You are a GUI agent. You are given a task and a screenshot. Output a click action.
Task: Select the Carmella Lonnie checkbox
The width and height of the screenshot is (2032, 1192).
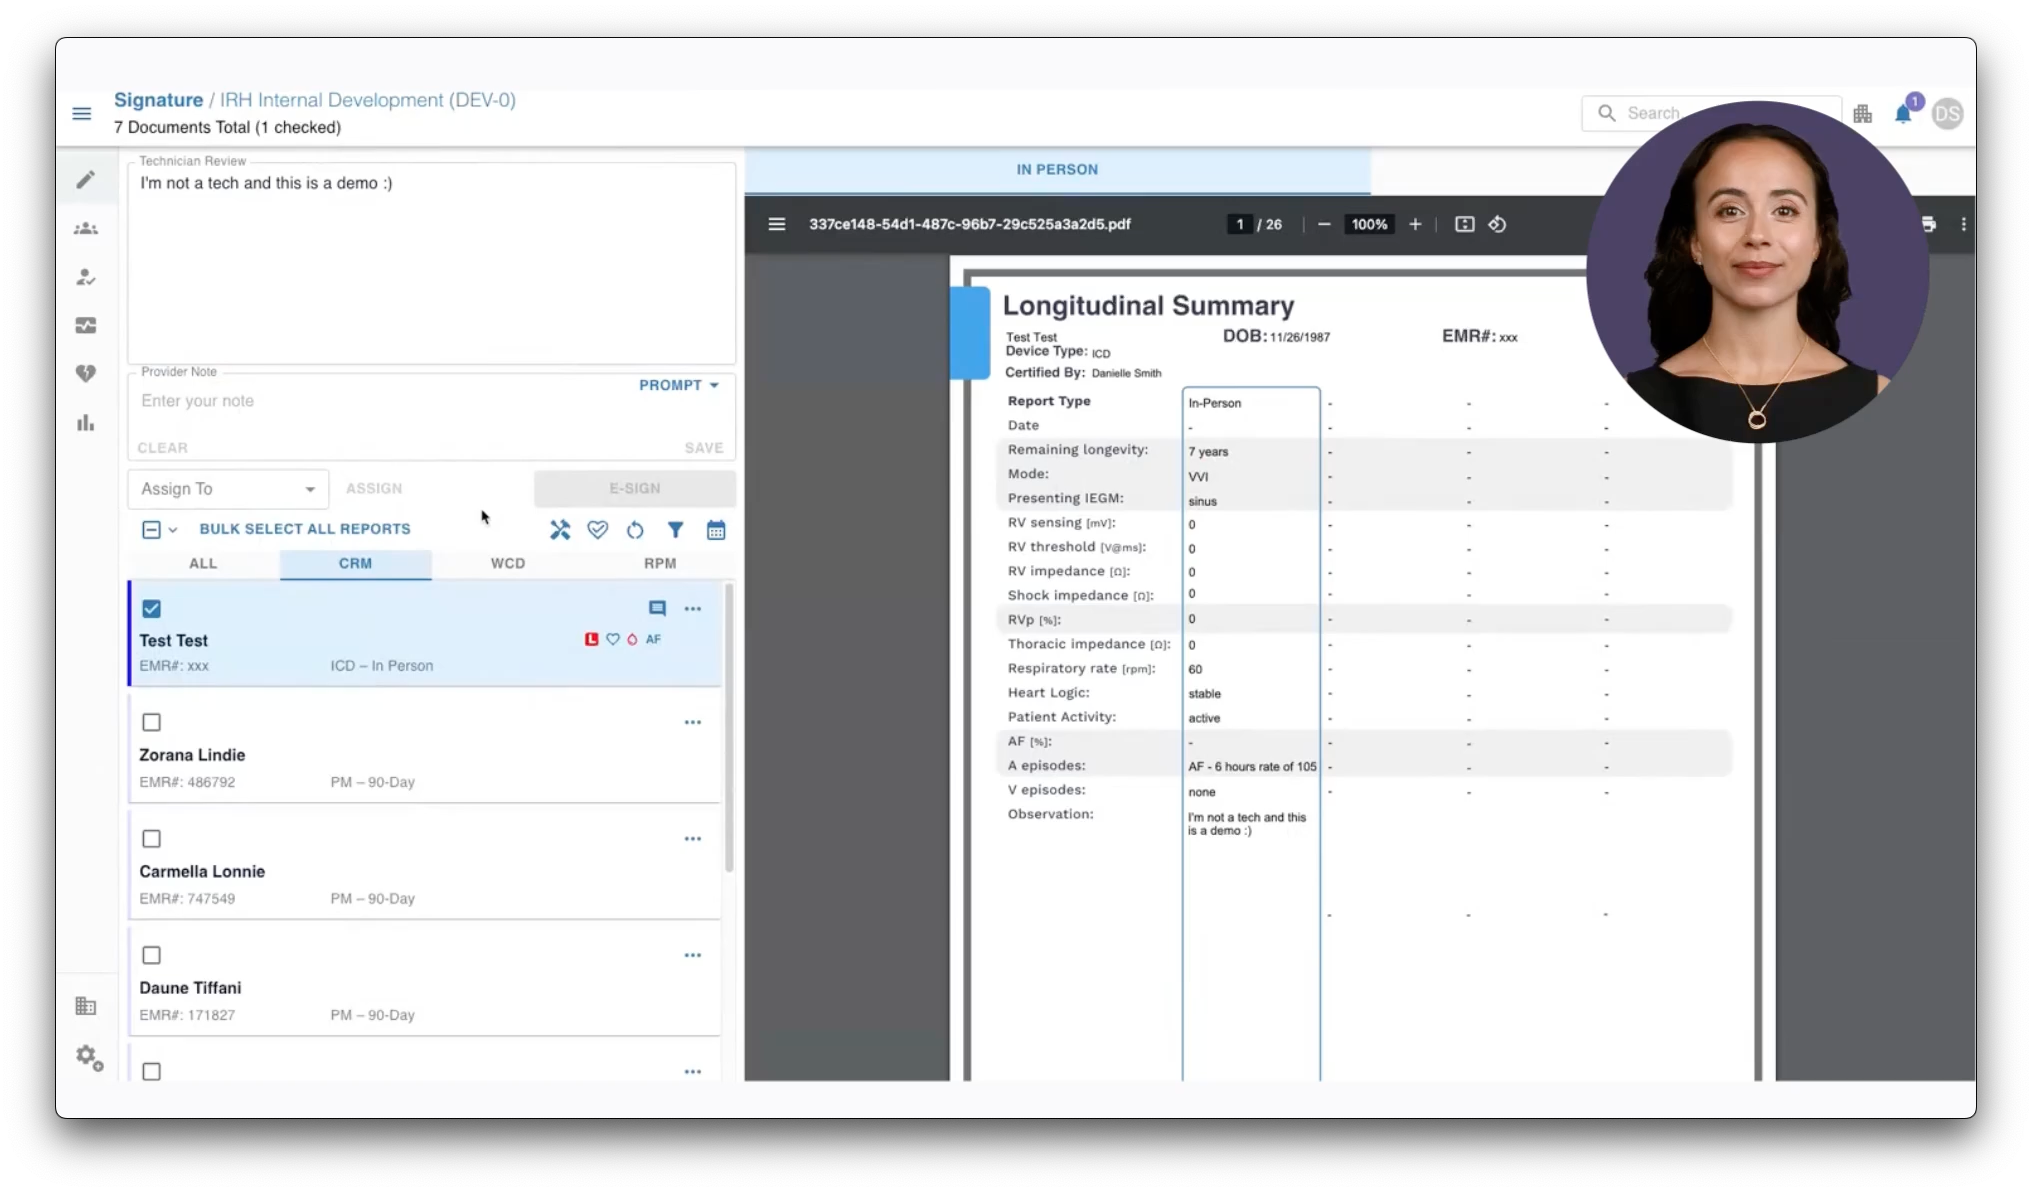pos(152,839)
